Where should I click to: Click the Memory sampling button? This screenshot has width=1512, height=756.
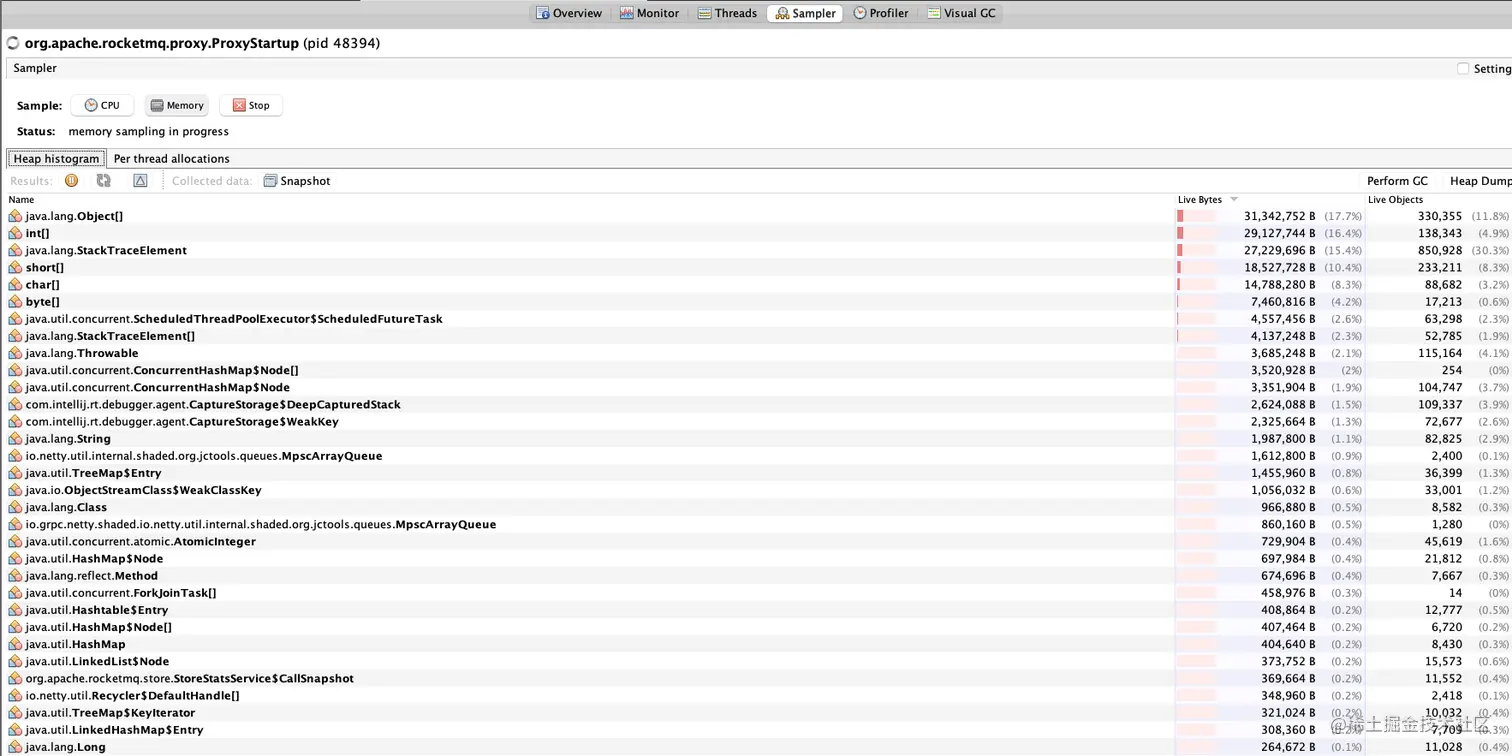coord(177,105)
